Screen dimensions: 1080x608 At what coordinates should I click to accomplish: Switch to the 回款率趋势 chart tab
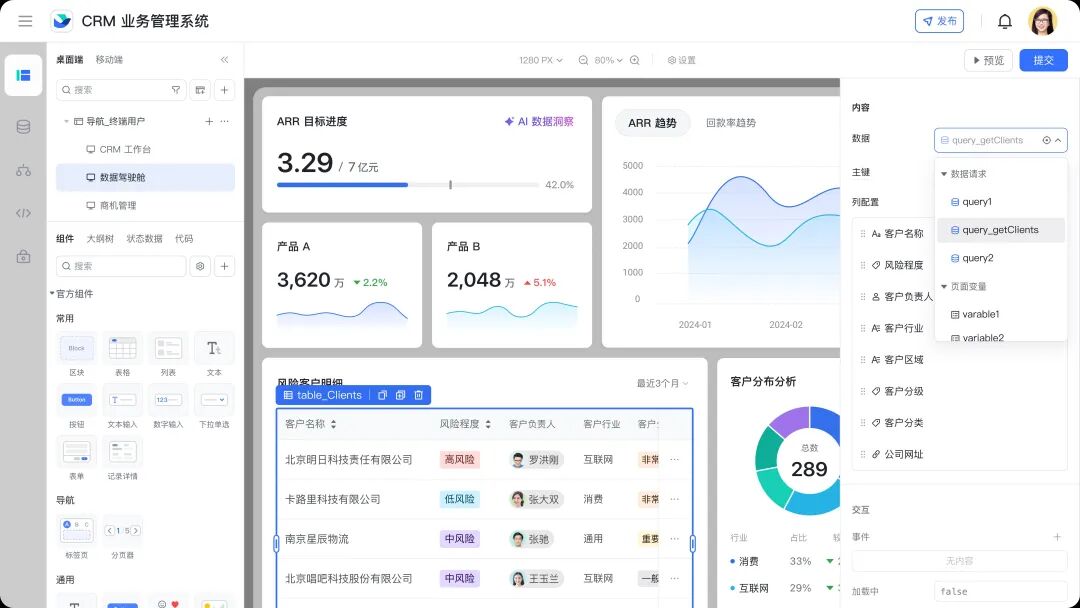[x=731, y=123]
